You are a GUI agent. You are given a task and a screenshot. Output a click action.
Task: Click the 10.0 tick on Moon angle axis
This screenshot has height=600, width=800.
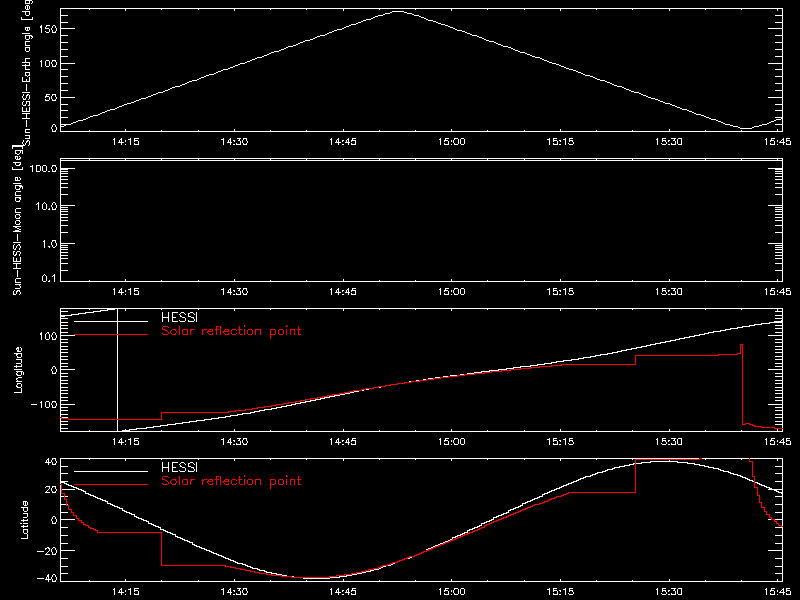pyautogui.click(x=46, y=206)
